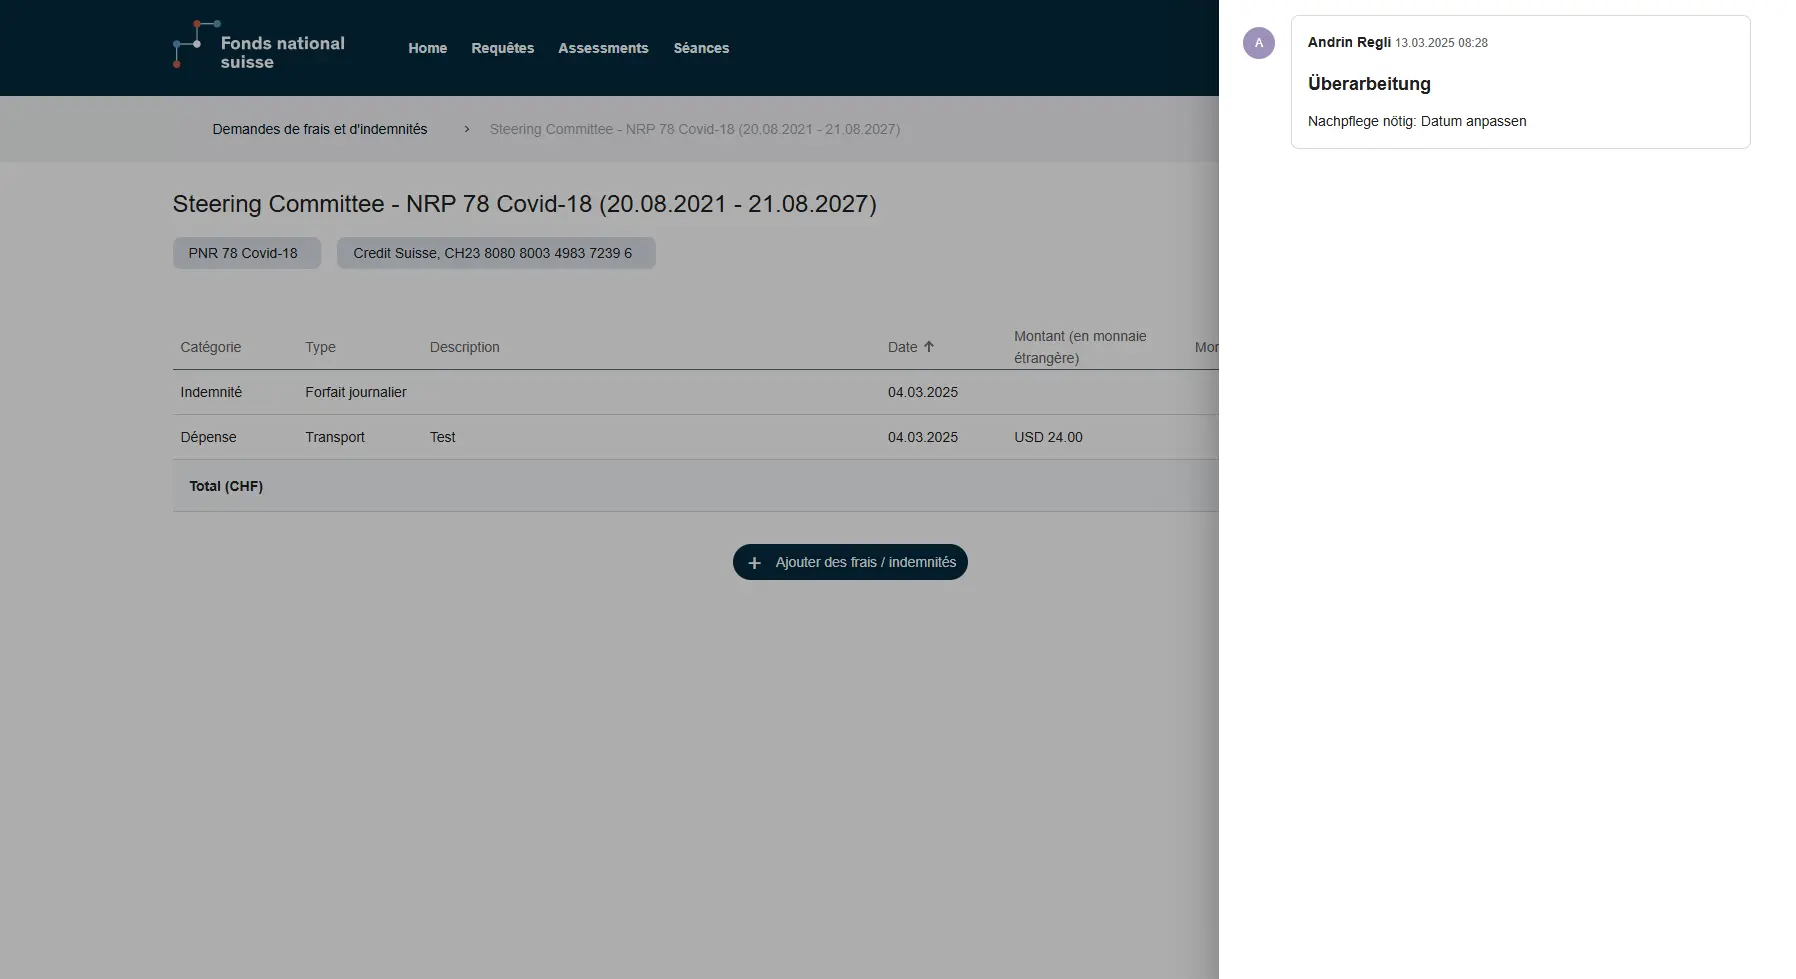
Task: Sort the table by Type header
Action: [320, 347]
